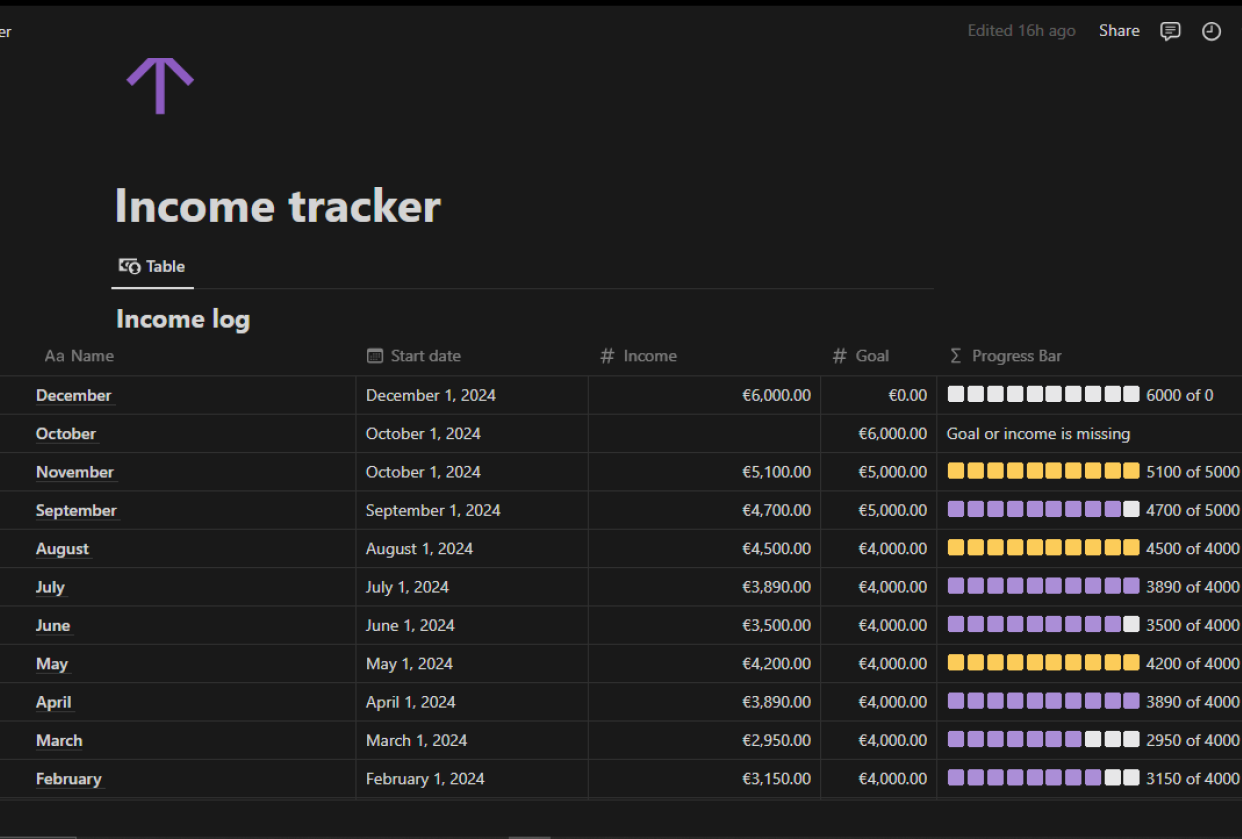Click the 3150 of 4000 progress bar
This screenshot has width=1242, height=839.
[1093, 778]
